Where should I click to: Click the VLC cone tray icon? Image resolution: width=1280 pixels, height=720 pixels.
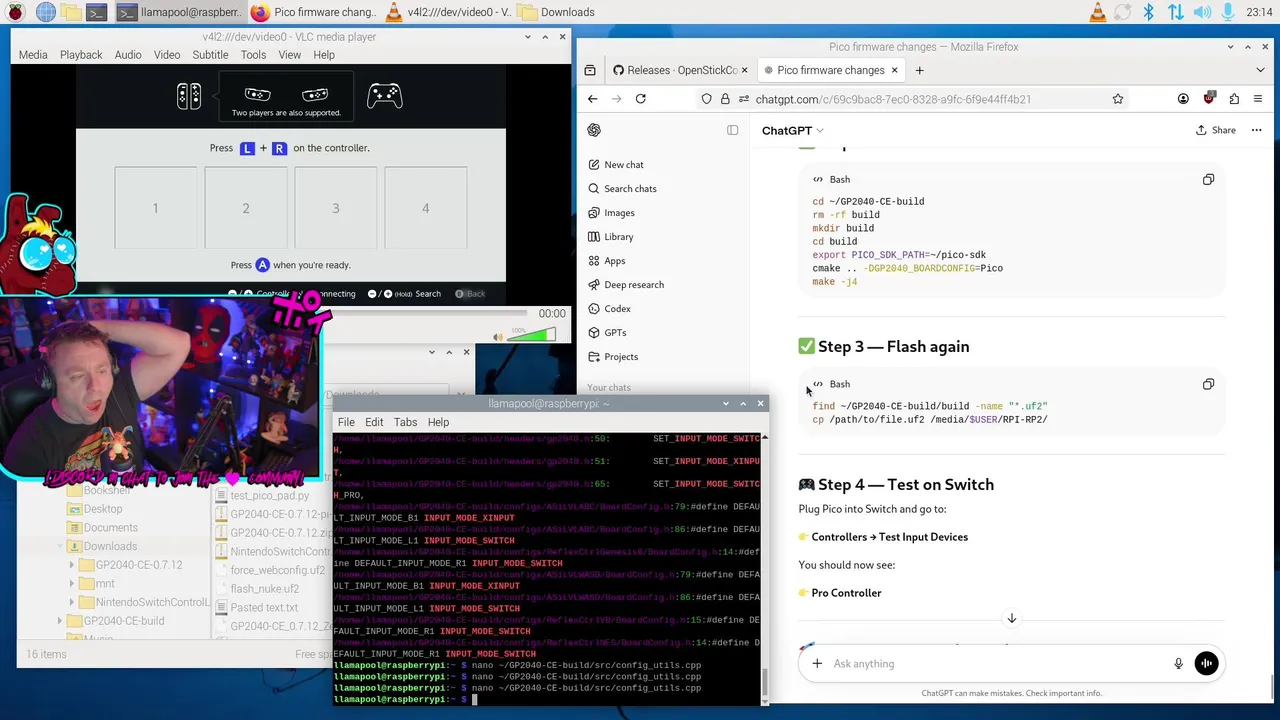(1097, 12)
